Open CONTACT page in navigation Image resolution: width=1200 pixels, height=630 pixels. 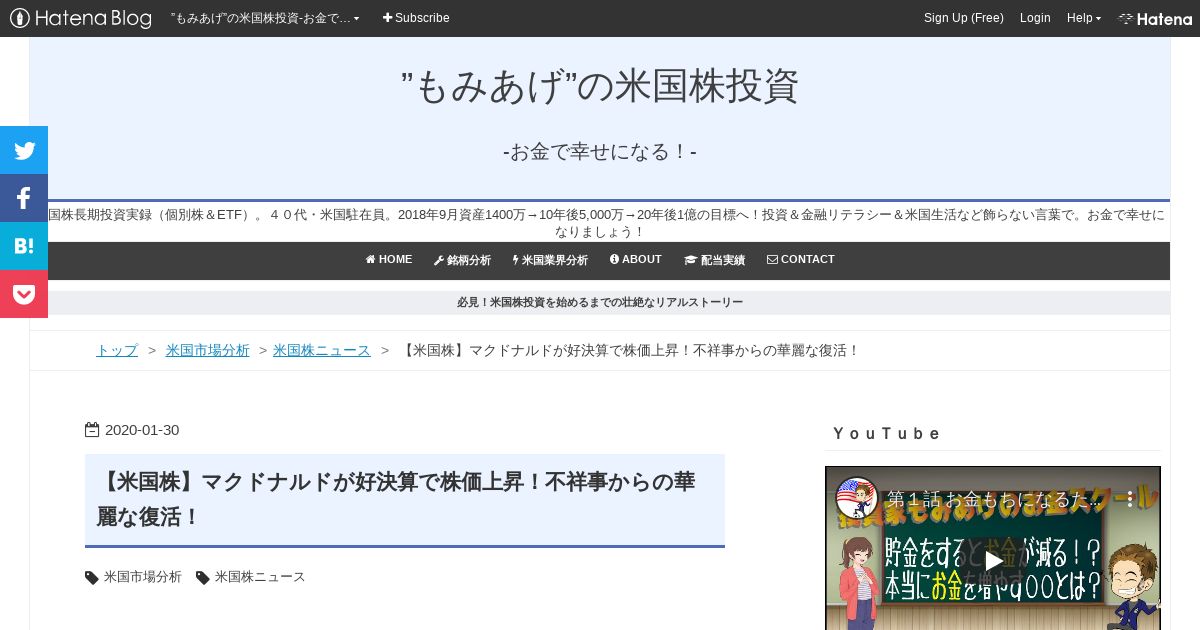(x=800, y=260)
